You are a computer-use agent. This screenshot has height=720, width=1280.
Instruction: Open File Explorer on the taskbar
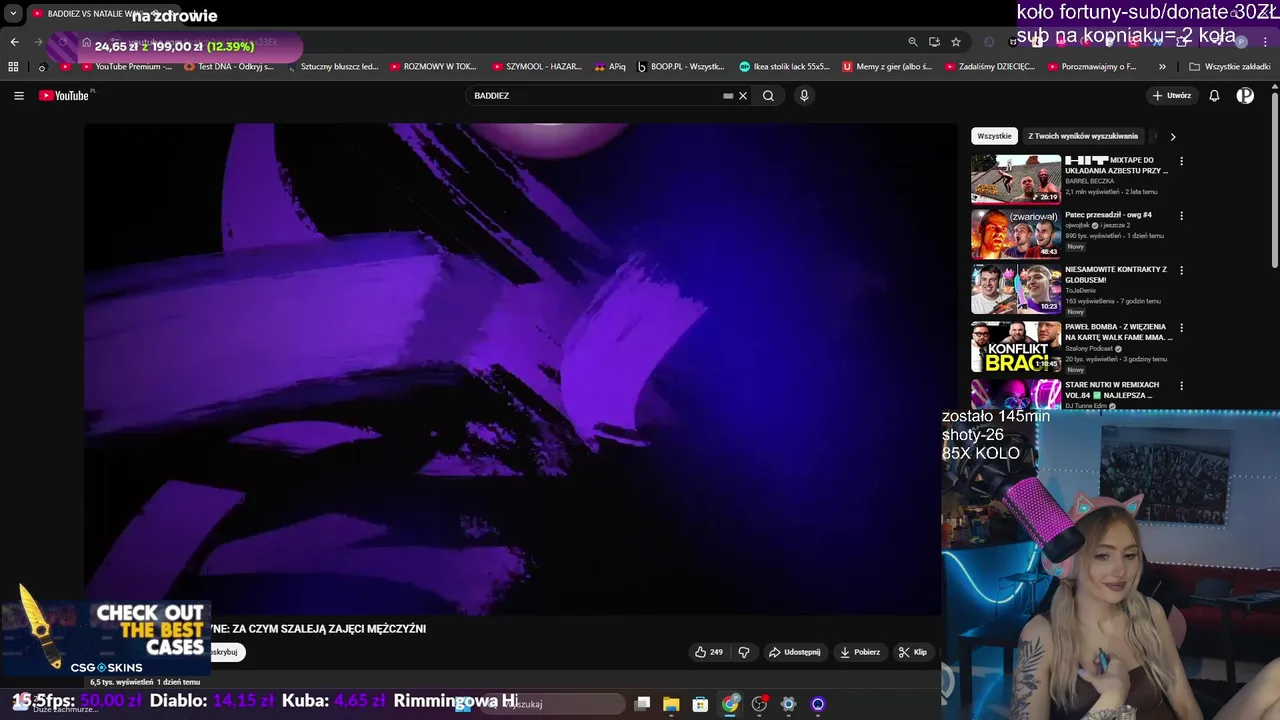tap(671, 704)
